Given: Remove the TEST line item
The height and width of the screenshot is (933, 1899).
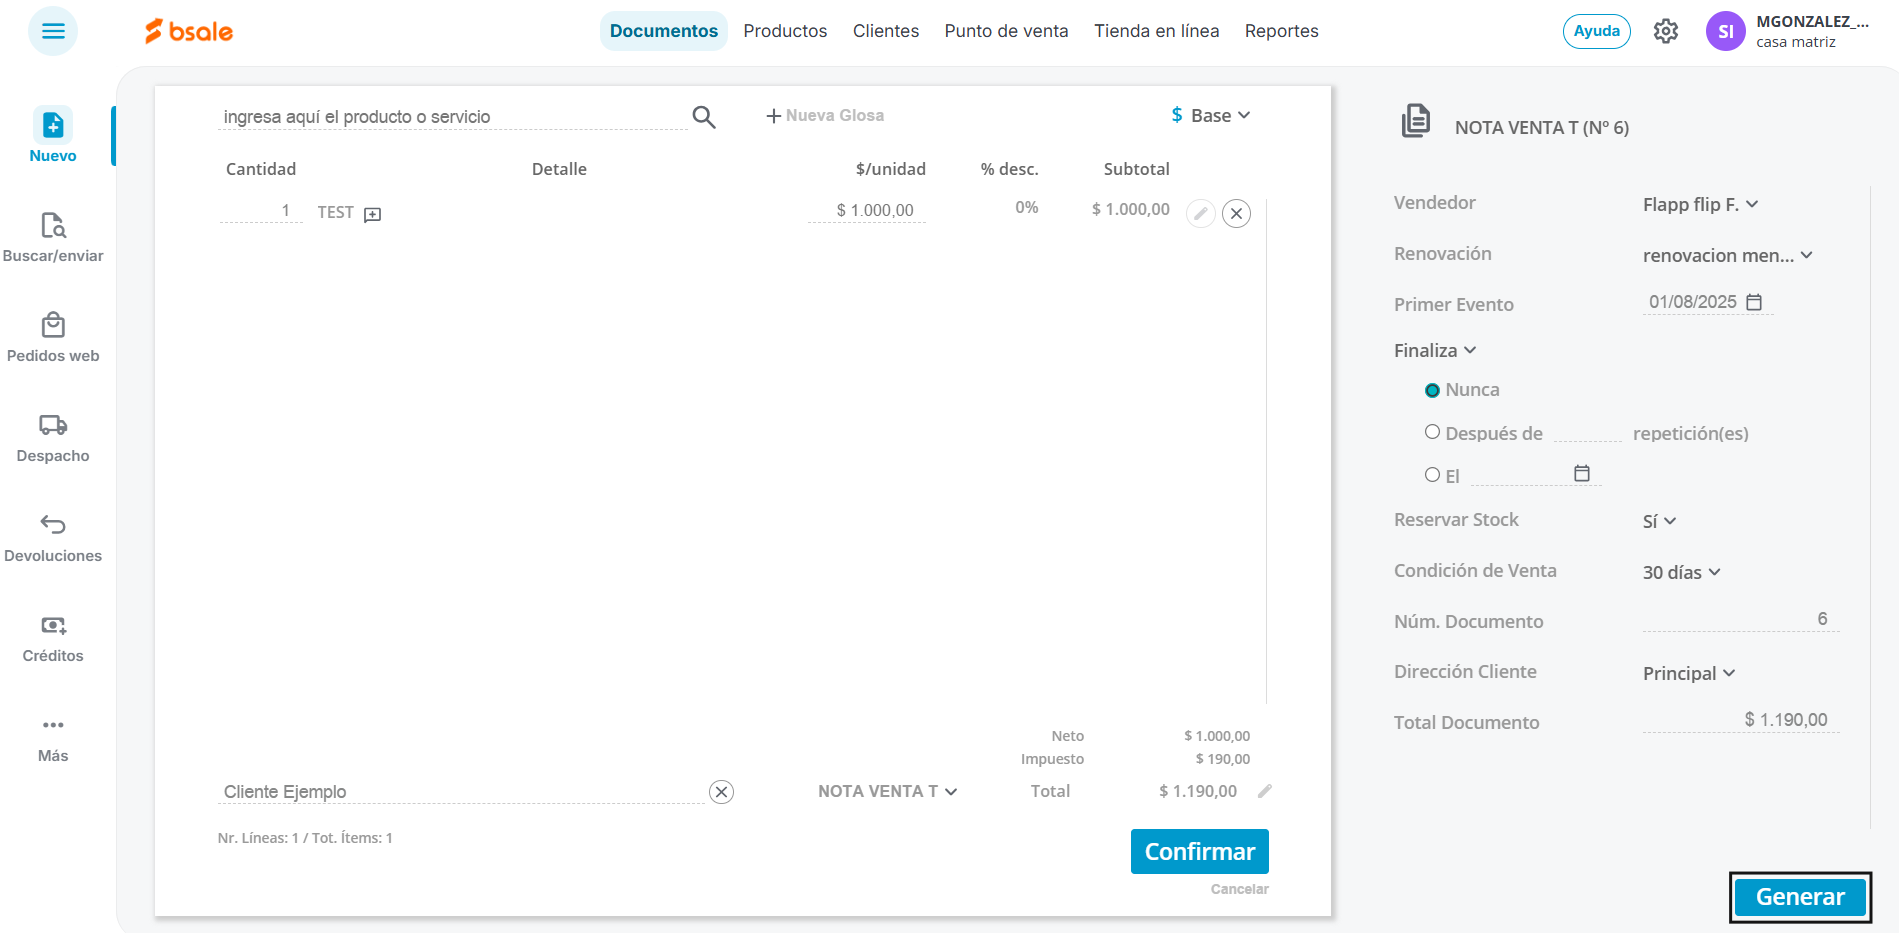Looking at the screenshot, I should pyautogui.click(x=1237, y=213).
